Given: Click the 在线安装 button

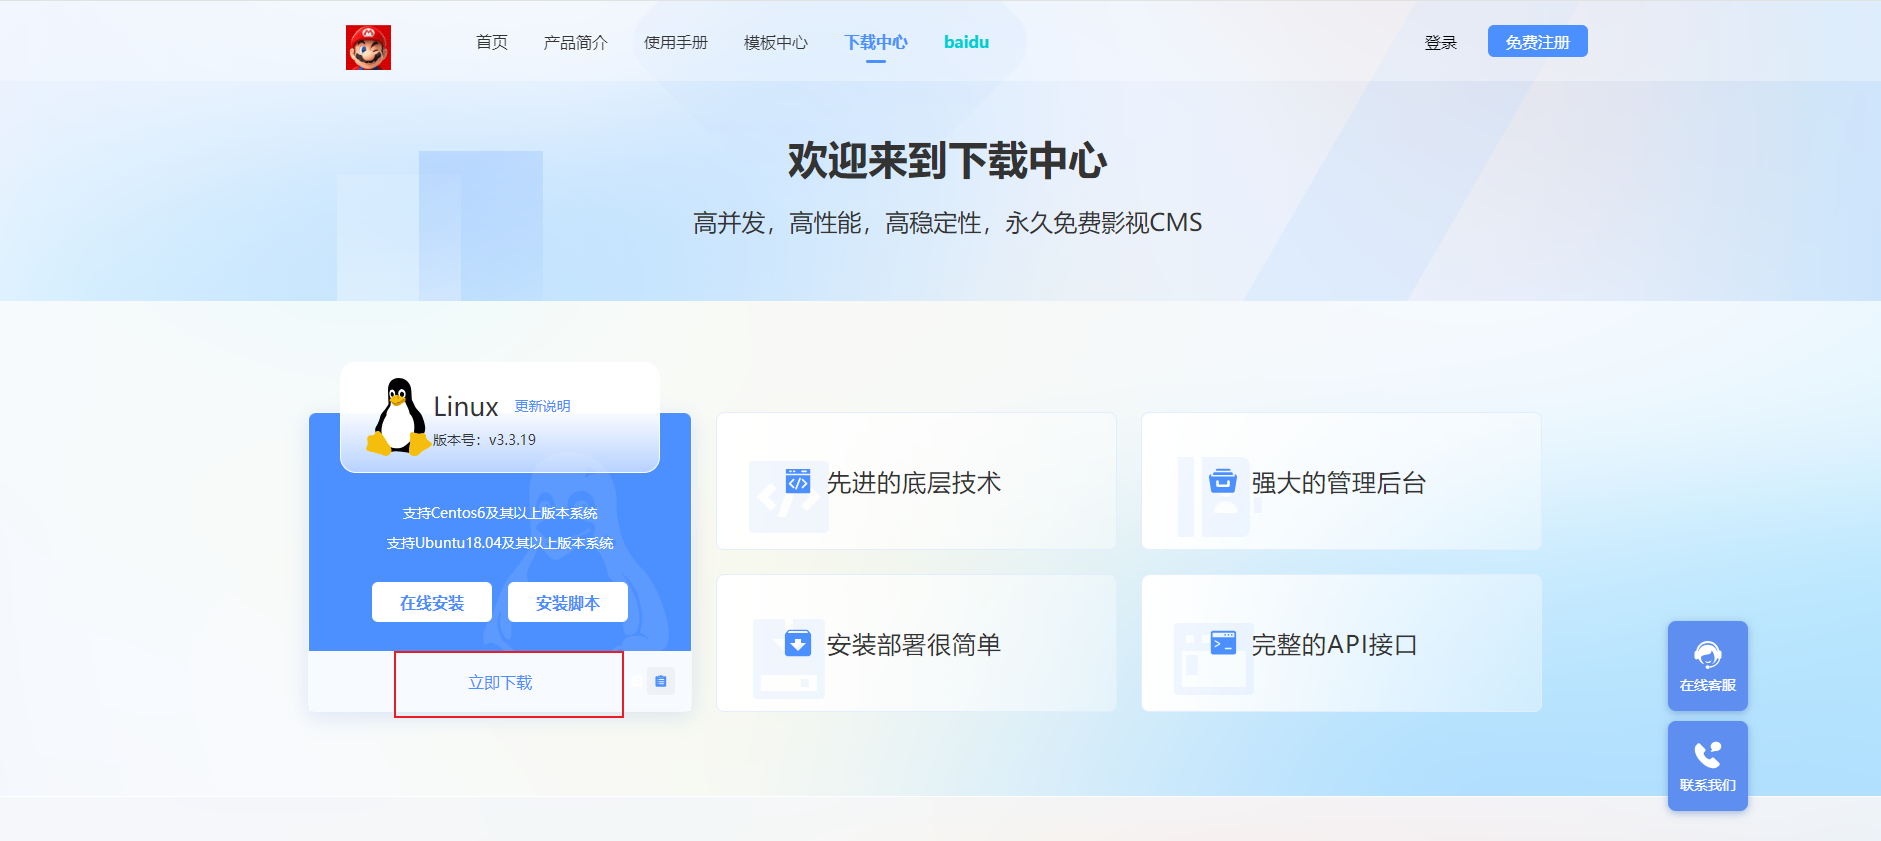Looking at the screenshot, I should pos(432,602).
